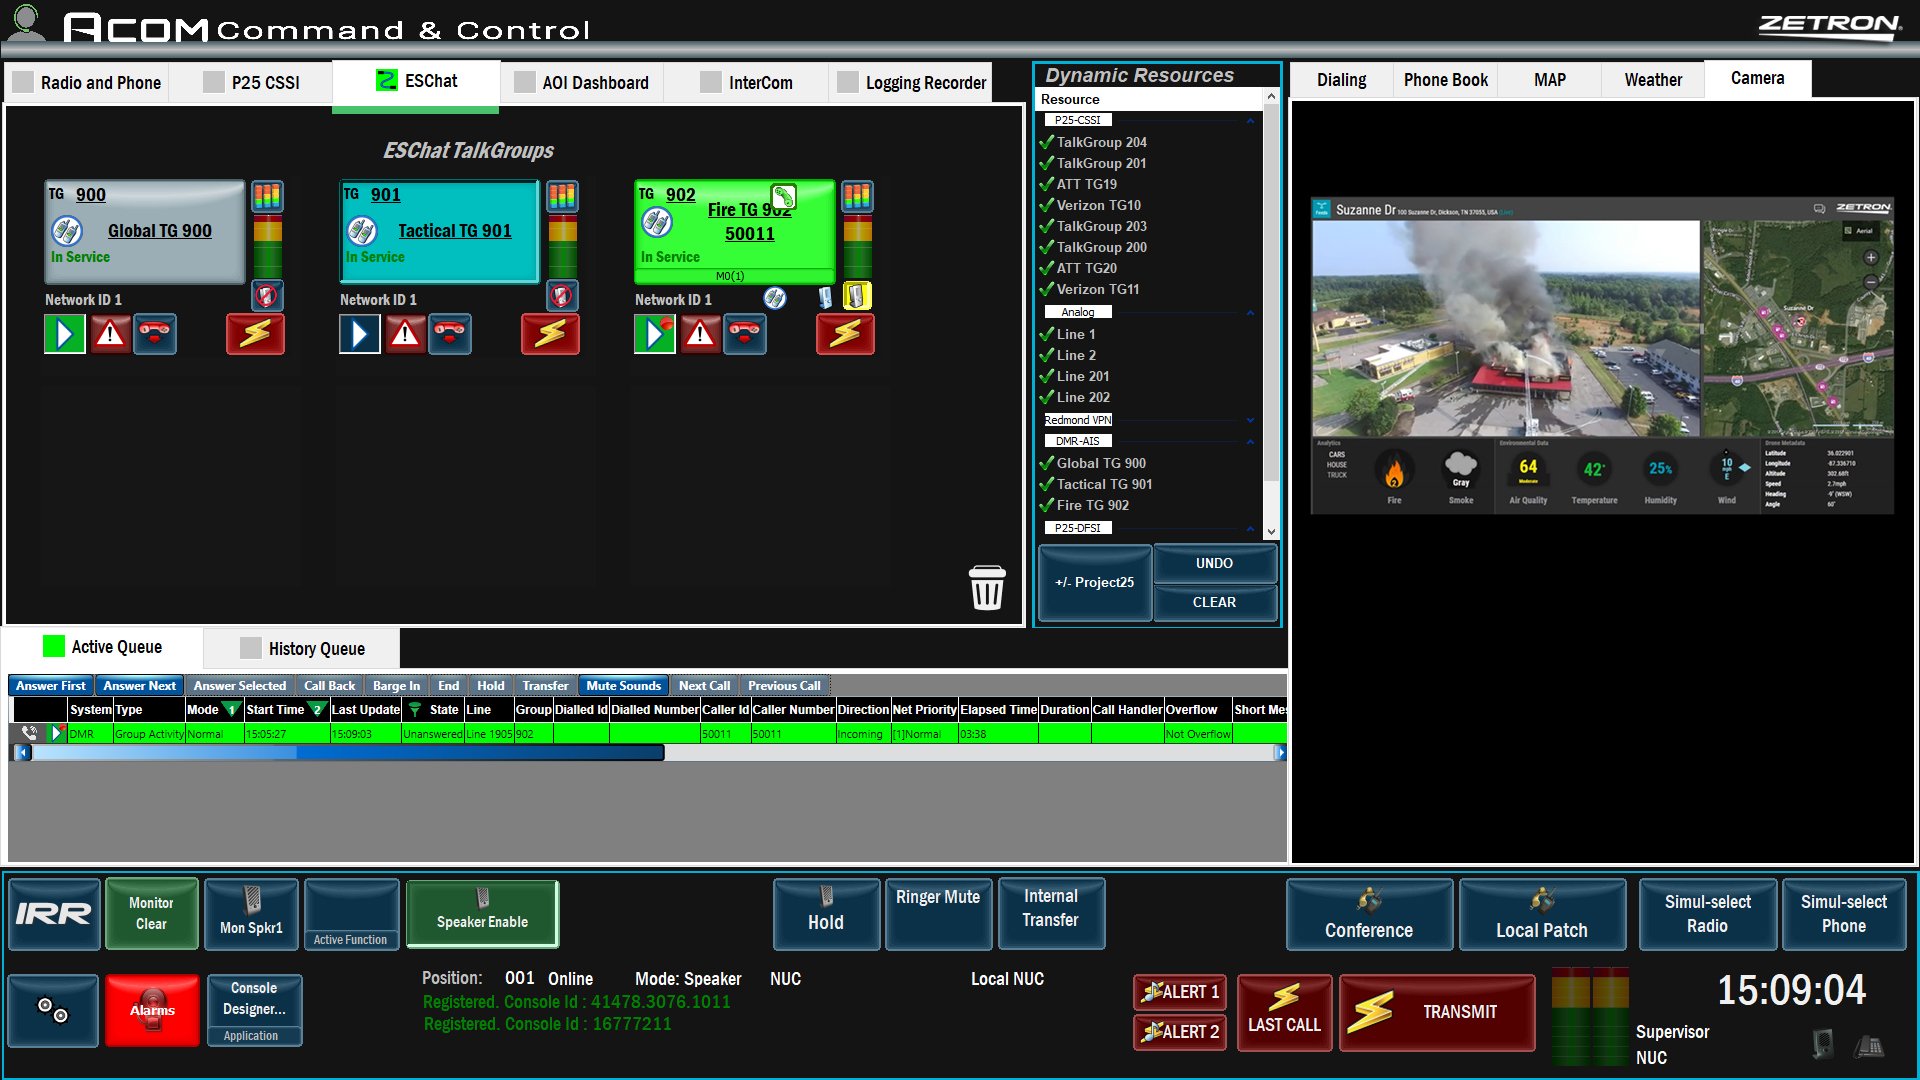This screenshot has width=1920, height=1080.
Task: Select the play arrow under TG 901
Action: pyautogui.click(x=359, y=334)
